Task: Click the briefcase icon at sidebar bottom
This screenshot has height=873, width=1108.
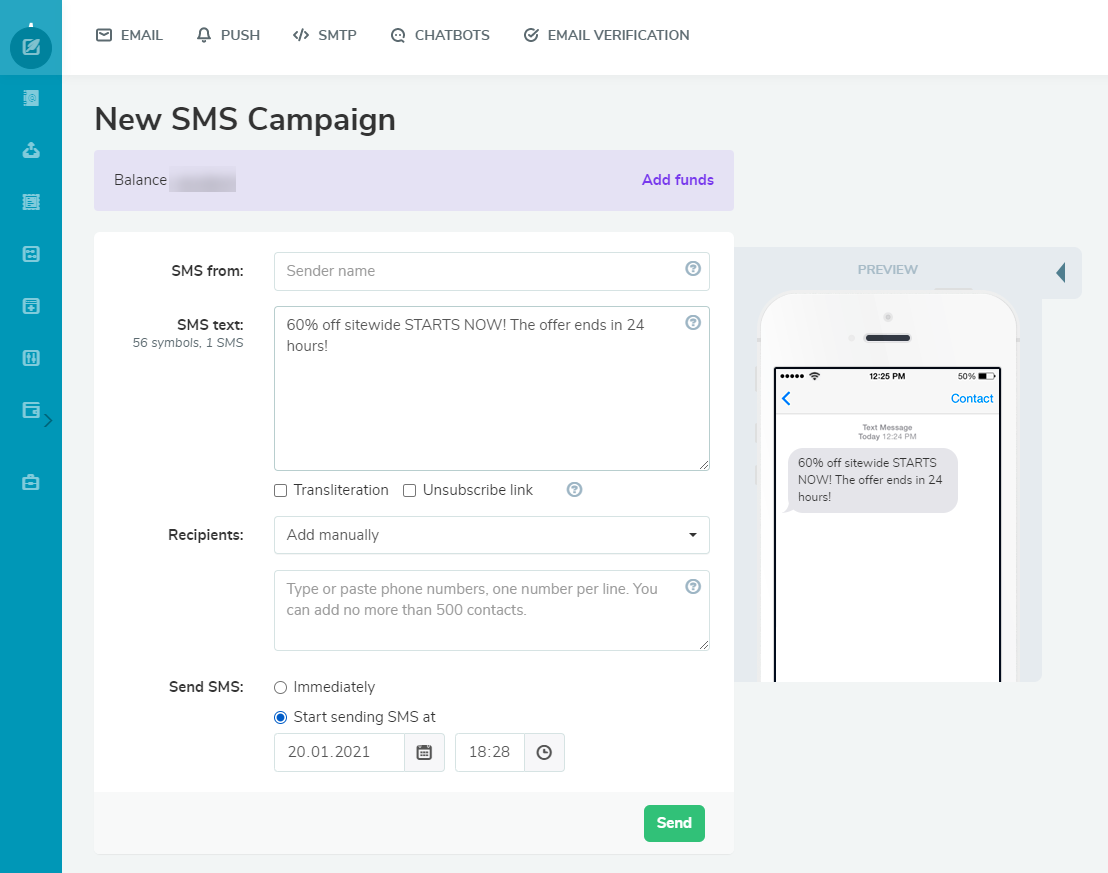Action: coord(31,481)
